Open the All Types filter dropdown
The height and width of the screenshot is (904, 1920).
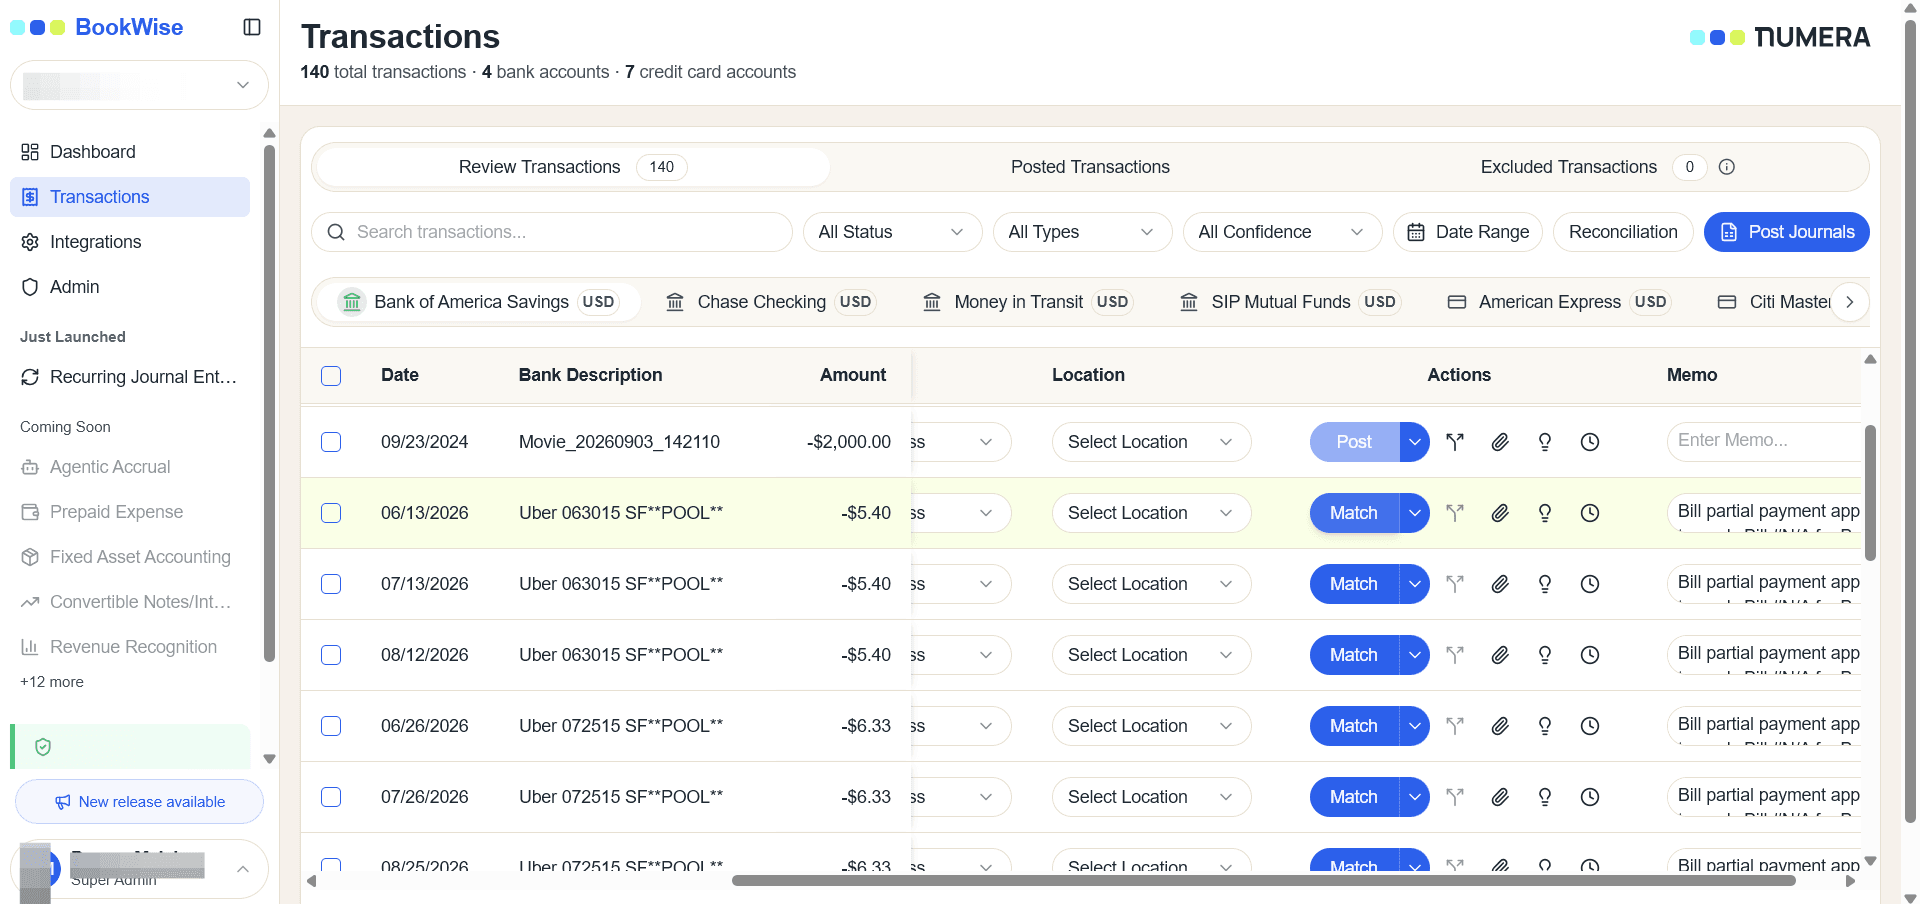click(x=1082, y=232)
